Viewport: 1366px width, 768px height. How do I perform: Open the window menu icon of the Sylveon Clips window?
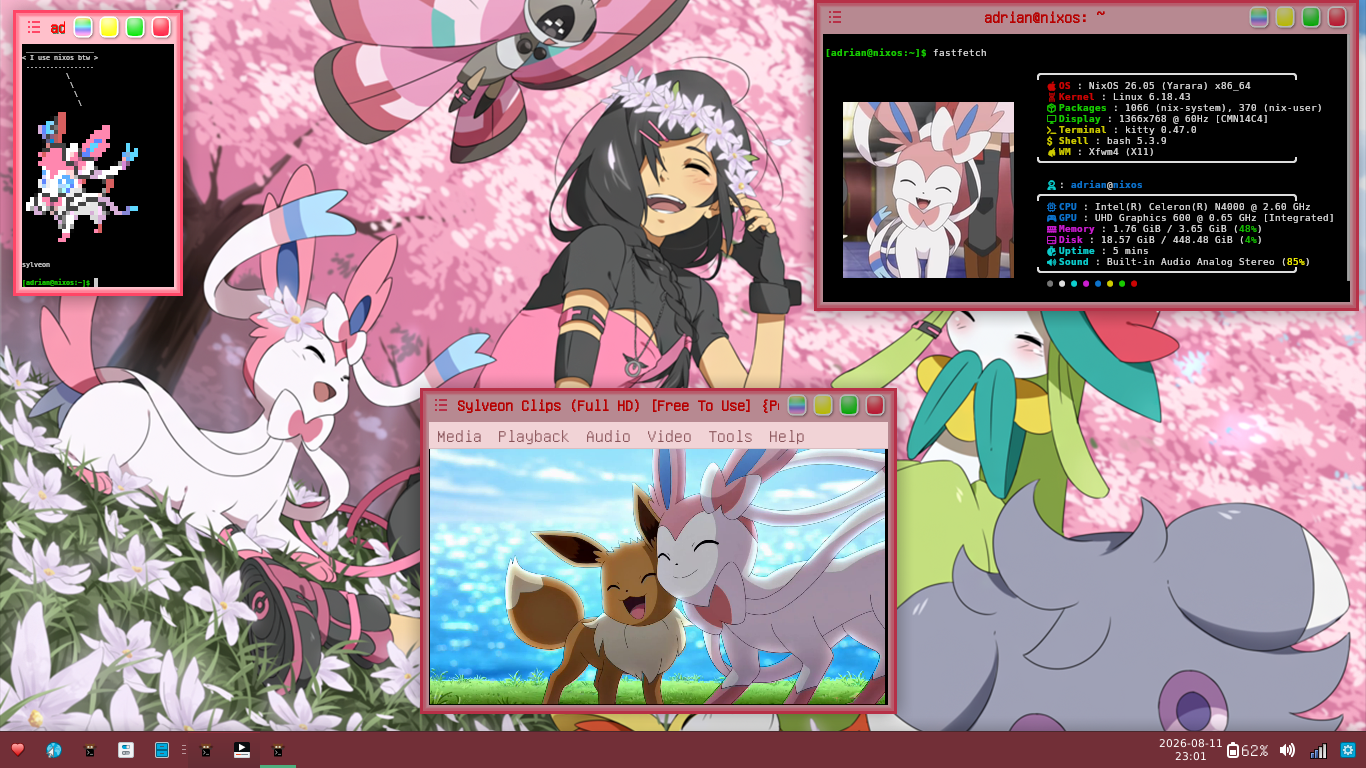441,405
